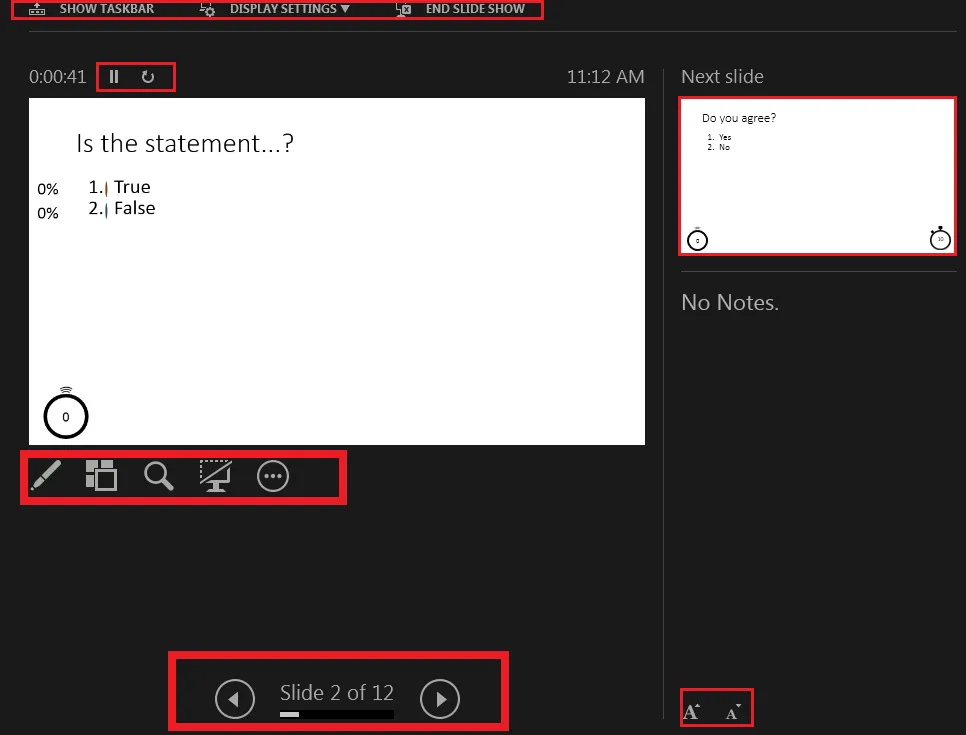Click the clock reading 11:12 AM
This screenshot has width=966, height=735.
[605, 76]
